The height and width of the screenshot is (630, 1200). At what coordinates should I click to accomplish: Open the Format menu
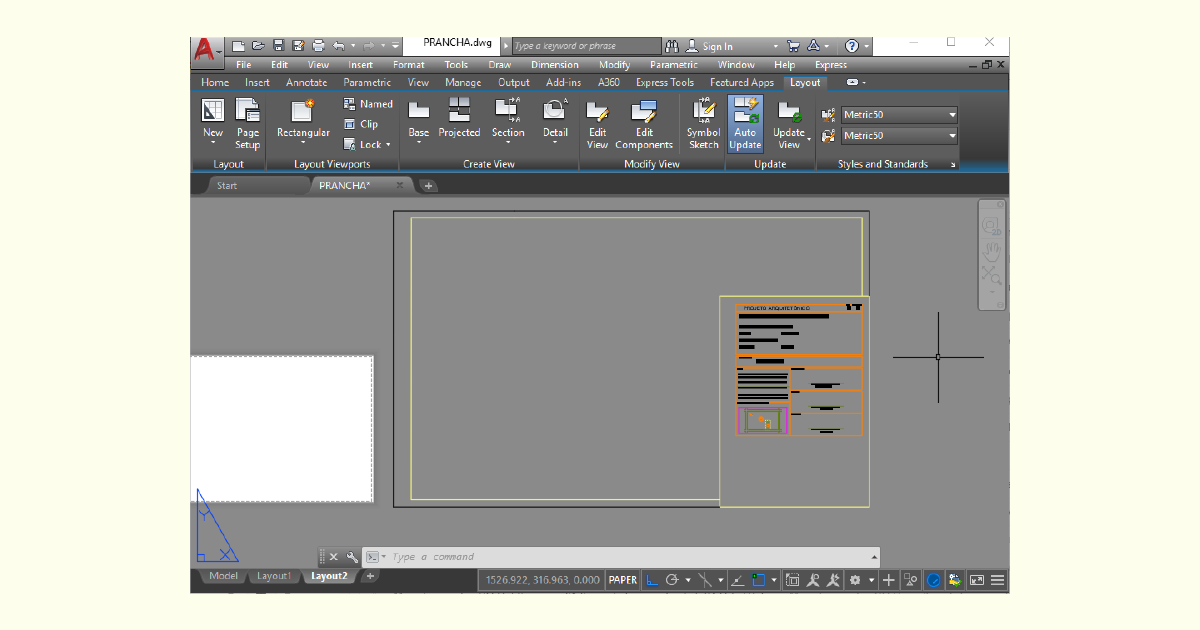(408, 65)
